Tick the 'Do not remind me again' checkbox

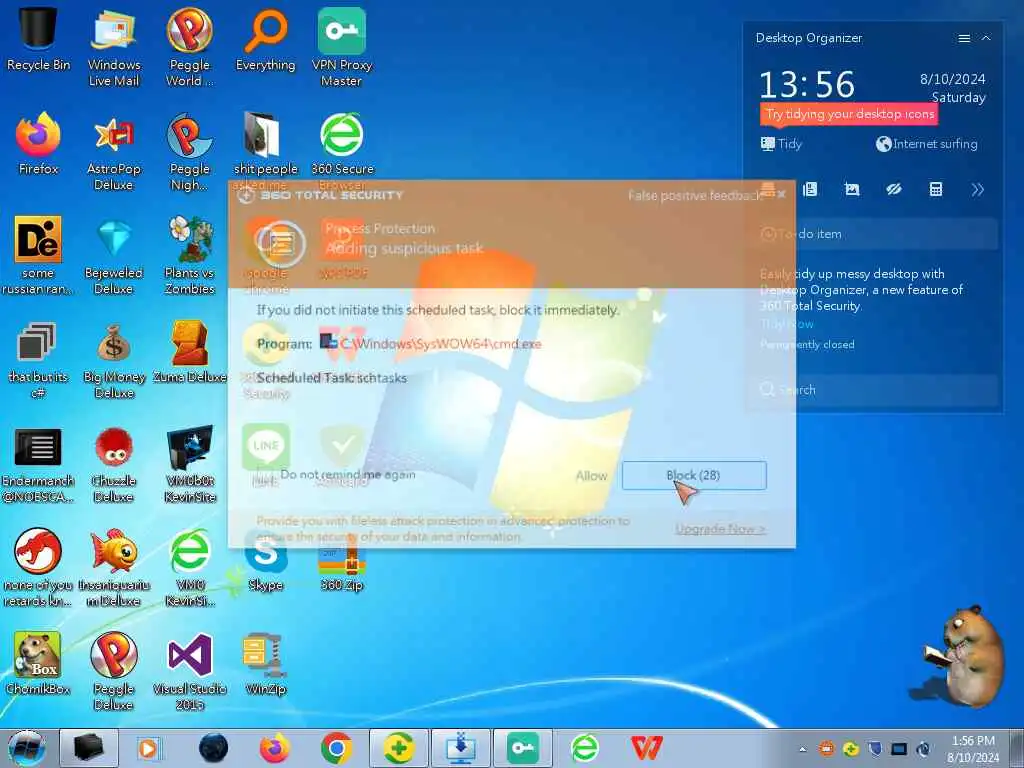click(x=264, y=475)
